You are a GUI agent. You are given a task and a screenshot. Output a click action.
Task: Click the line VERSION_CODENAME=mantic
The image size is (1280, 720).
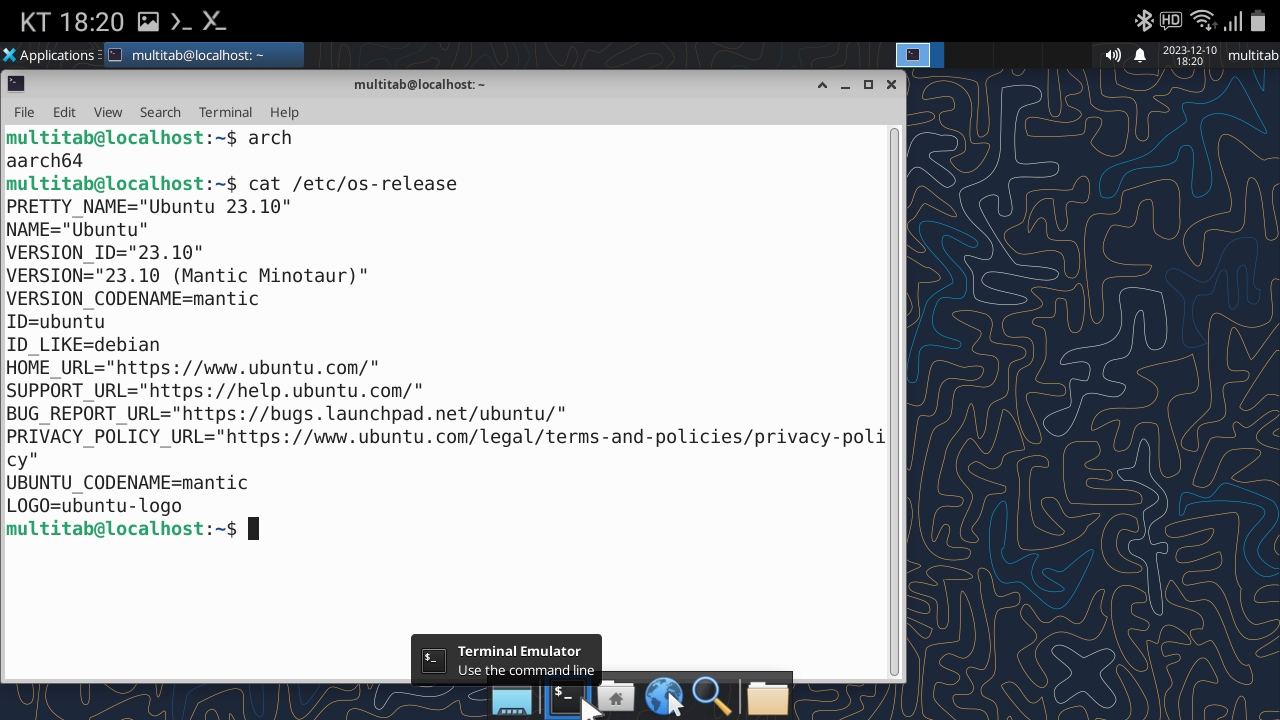132,298
